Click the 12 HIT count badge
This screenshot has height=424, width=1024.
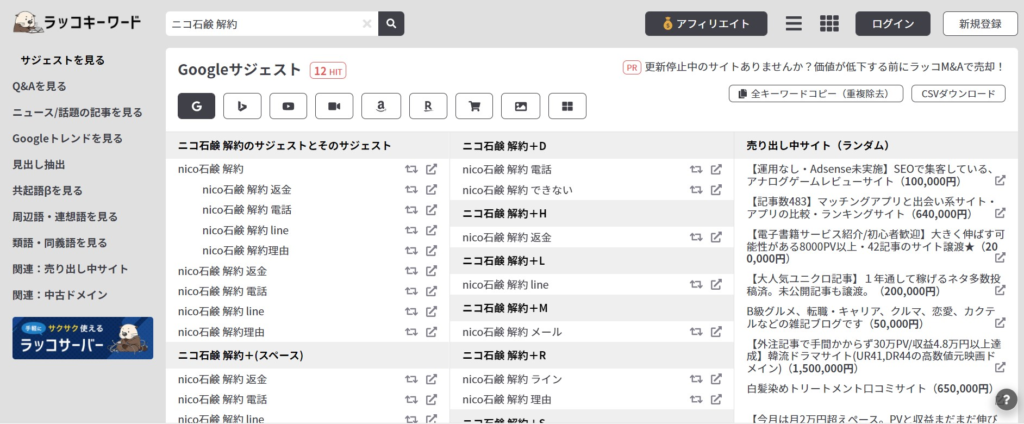(328, 71)
